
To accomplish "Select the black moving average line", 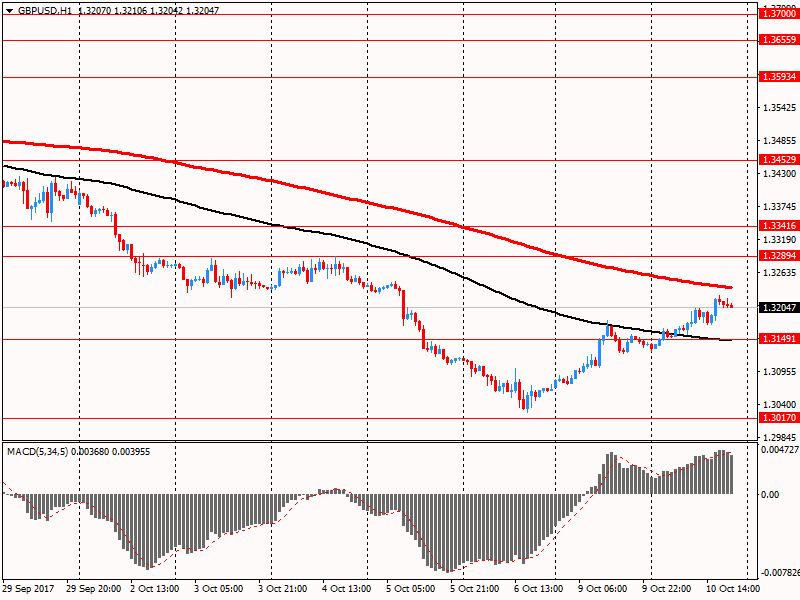I will click(x=367, y=244).
